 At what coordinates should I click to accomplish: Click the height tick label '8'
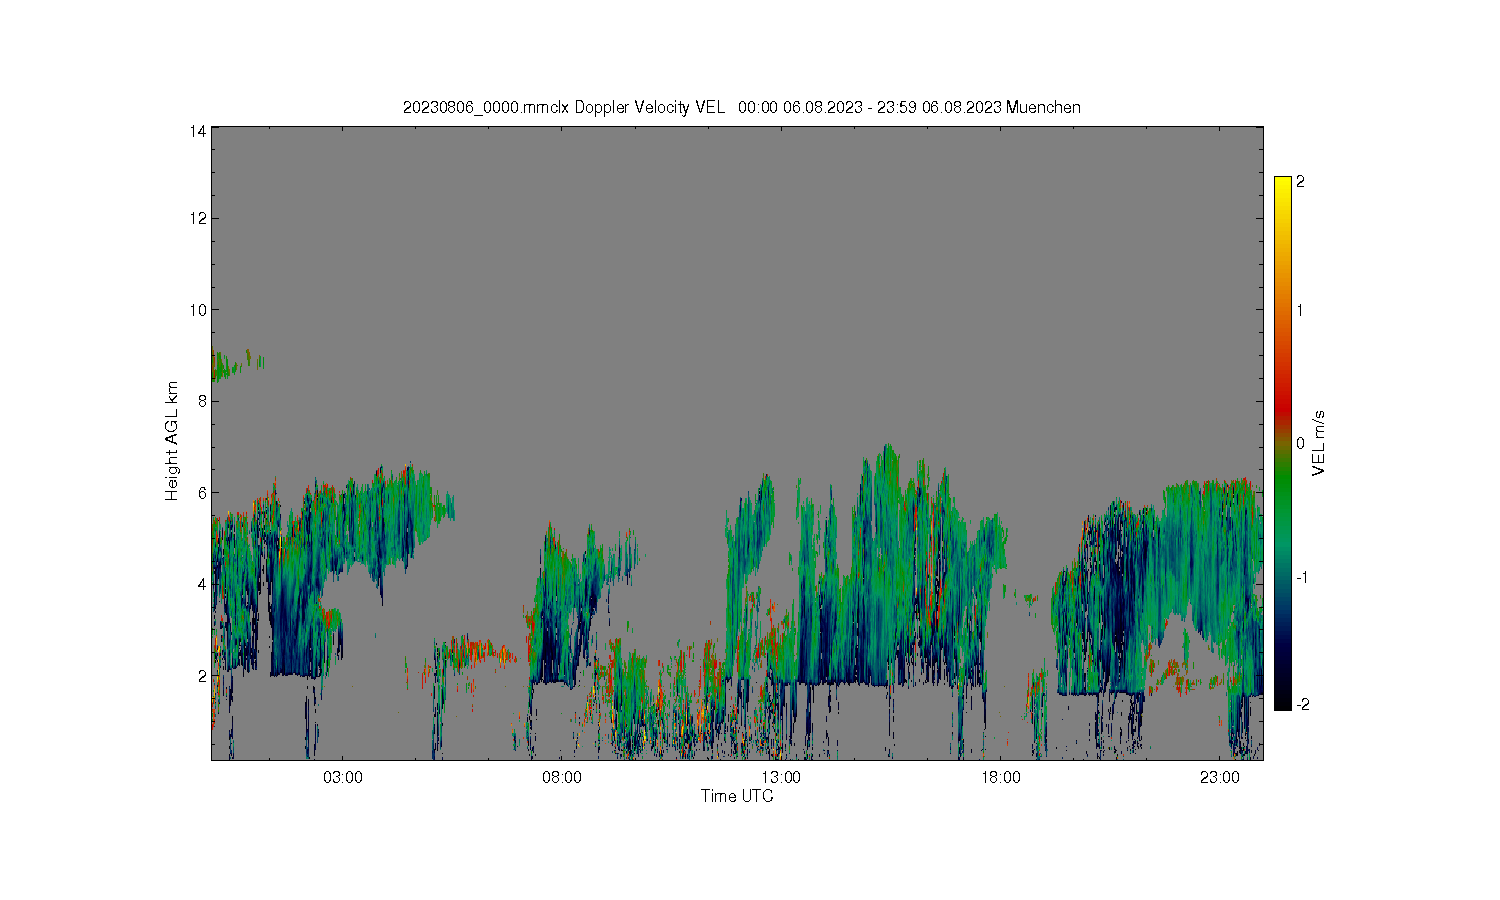[202, 401]
